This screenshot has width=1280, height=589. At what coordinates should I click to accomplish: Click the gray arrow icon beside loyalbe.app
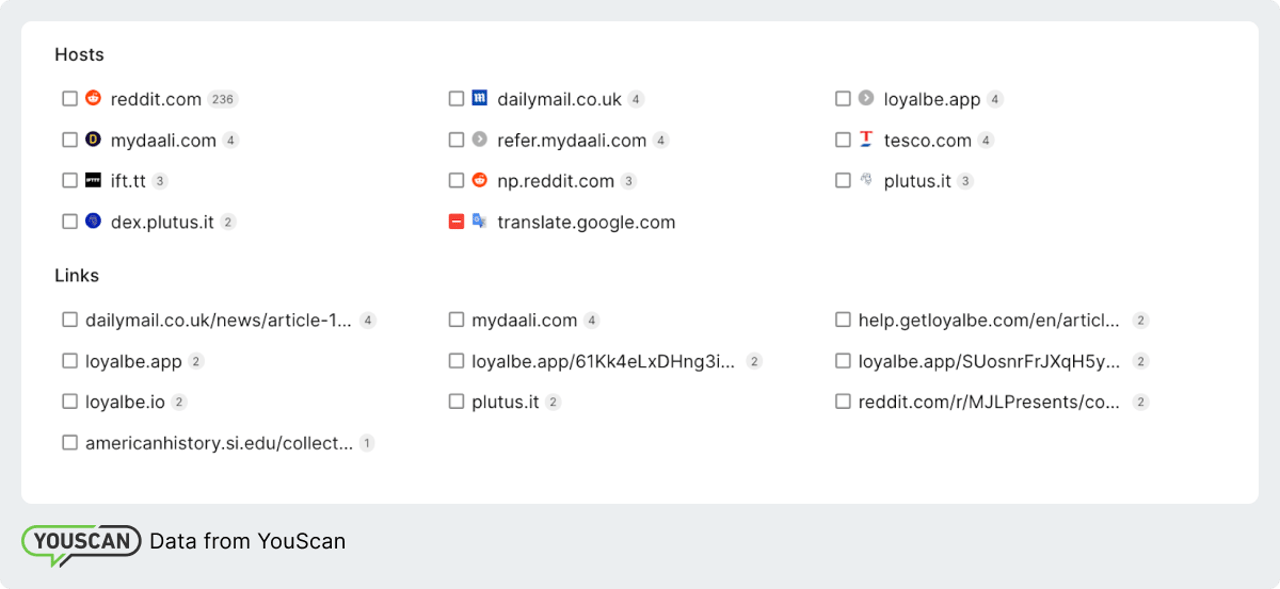pos(866,98)
